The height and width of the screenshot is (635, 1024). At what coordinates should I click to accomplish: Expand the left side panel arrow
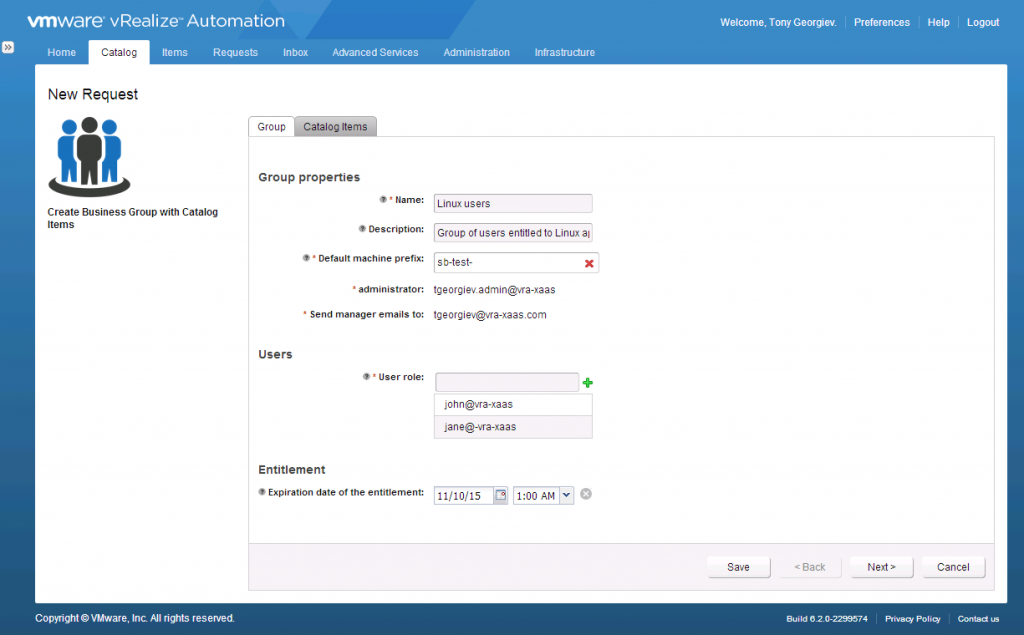click(x=8, y=47)
